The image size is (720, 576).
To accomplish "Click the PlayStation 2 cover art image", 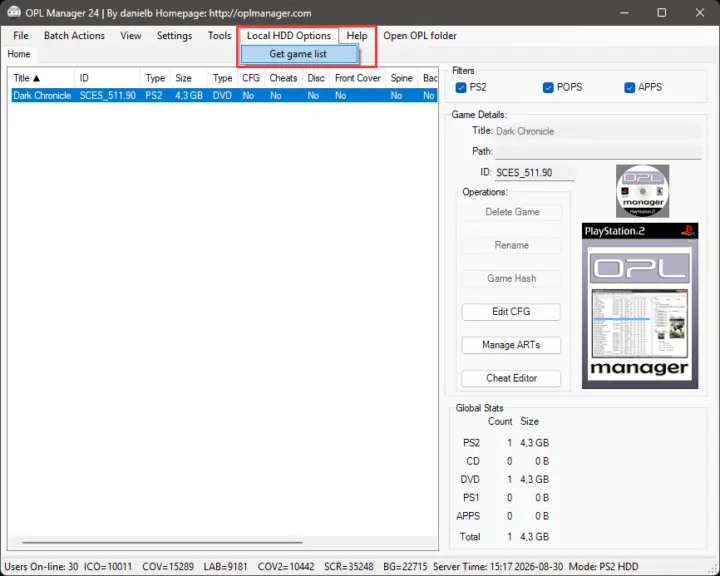I will tap(640, 306).
